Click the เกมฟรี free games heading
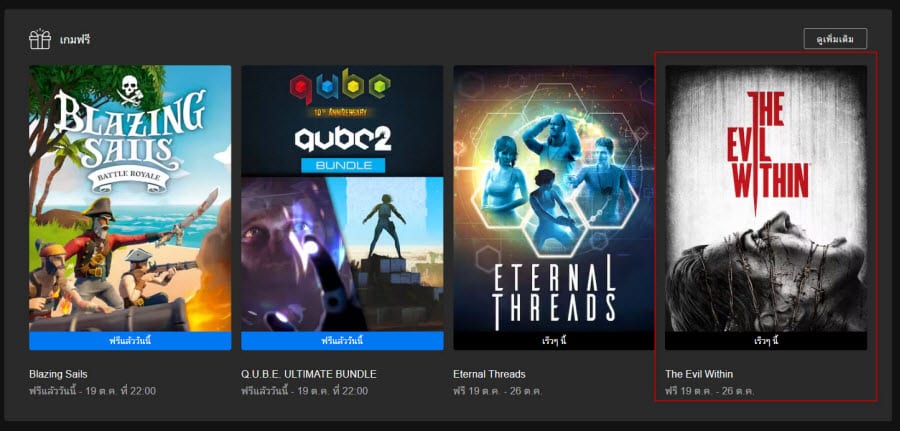This screenshot has height=431, width=900. [75, 40]
